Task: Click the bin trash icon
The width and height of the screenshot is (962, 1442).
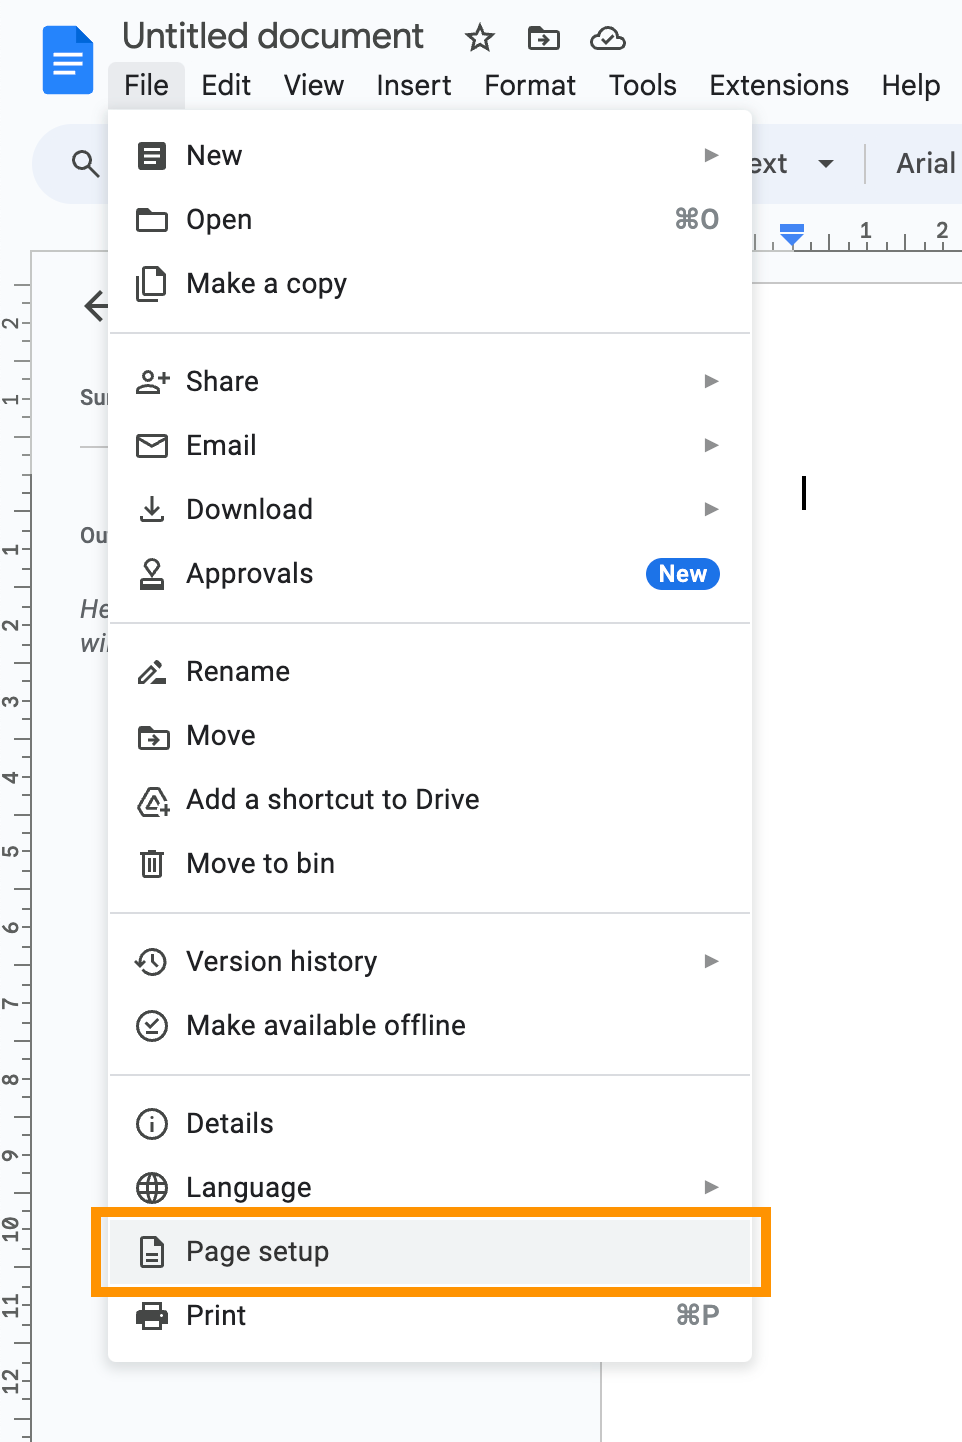Action: (152, 864)
